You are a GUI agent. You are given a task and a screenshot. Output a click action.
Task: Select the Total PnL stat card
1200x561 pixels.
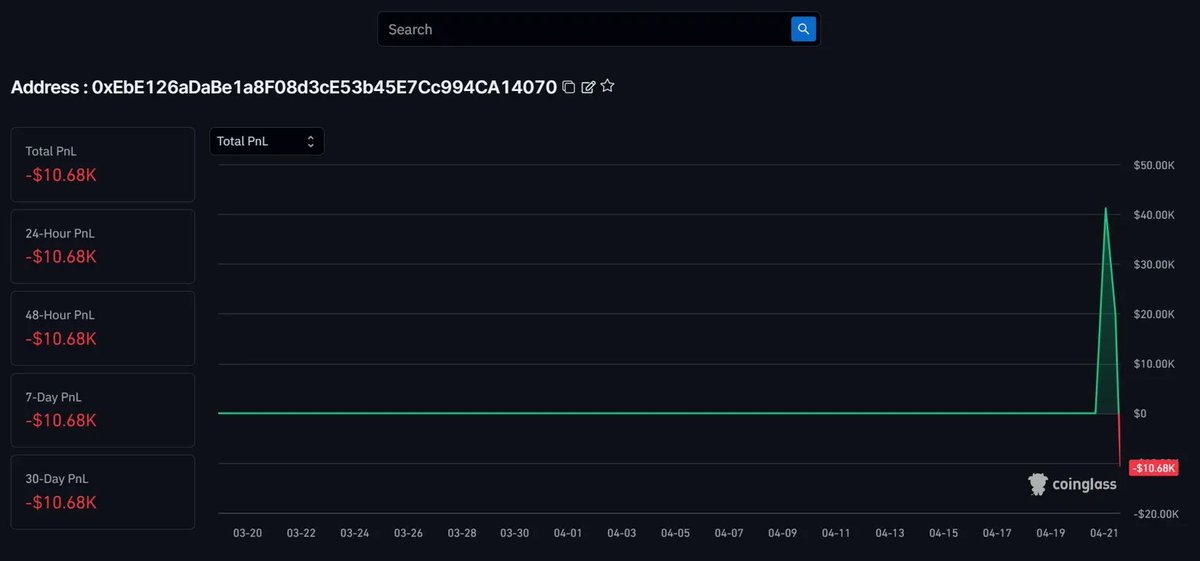pos(102,164)
